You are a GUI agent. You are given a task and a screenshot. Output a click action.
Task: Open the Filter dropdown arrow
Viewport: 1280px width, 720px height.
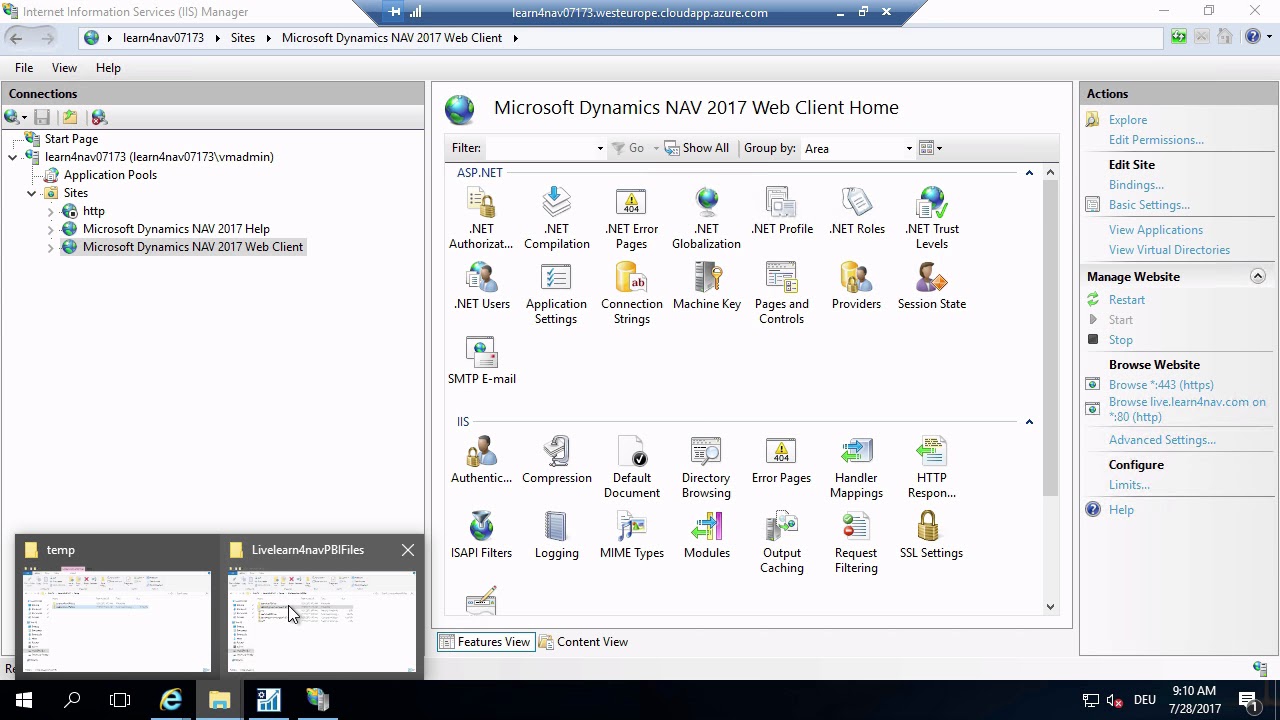[x=600, y=148]
